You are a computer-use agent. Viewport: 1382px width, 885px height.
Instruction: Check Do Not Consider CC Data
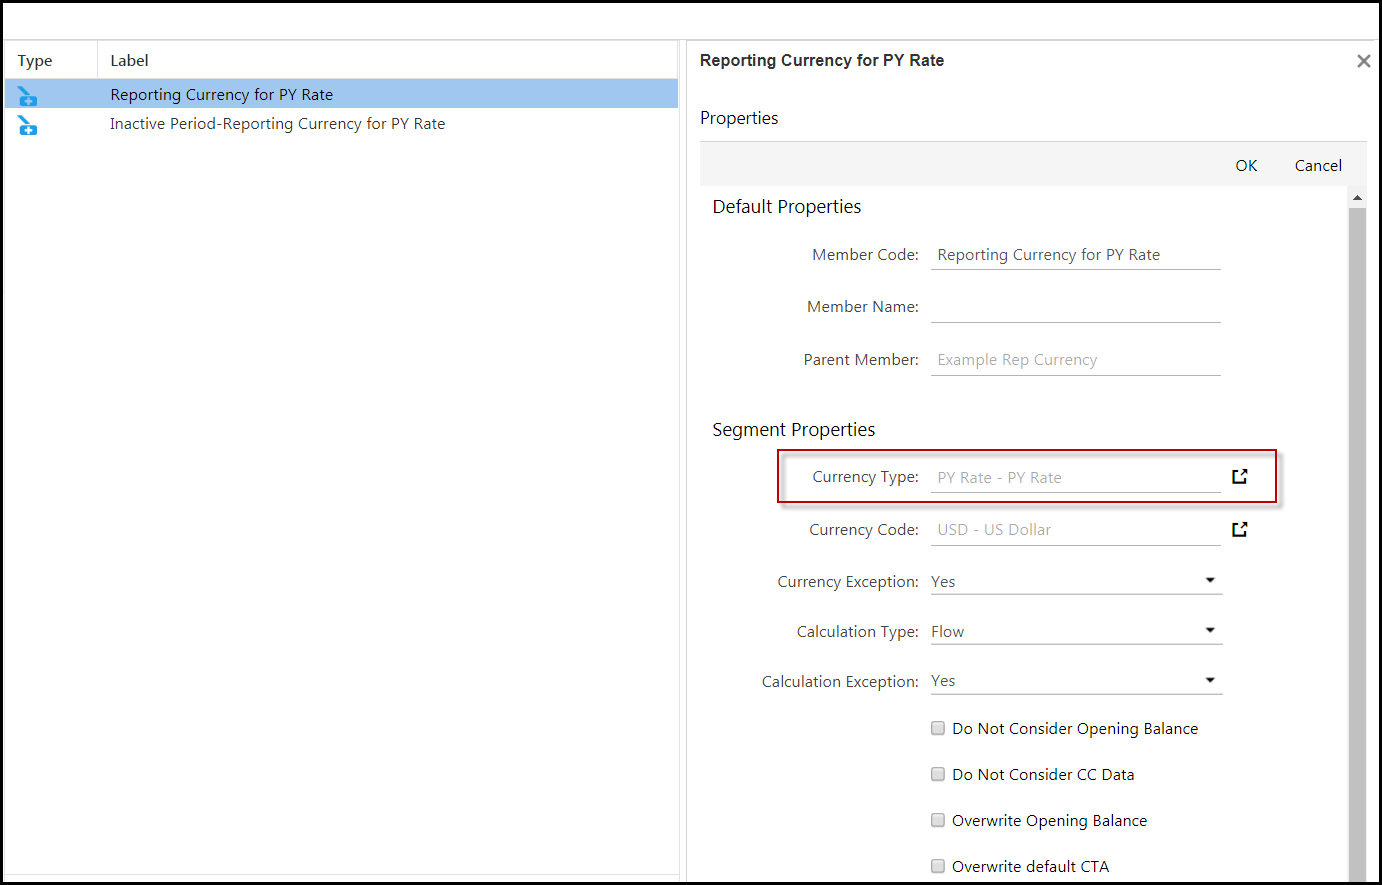pos(938,774)
